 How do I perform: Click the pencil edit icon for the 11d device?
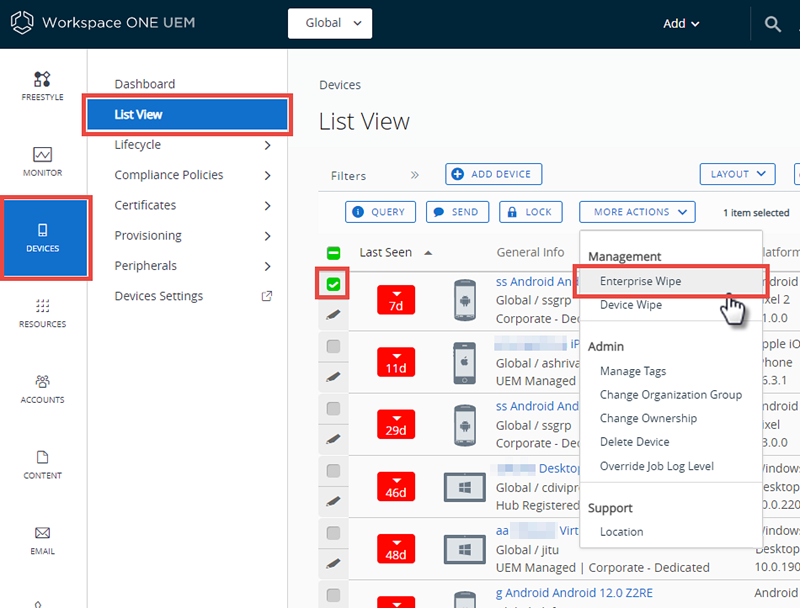tap(333, 377)
